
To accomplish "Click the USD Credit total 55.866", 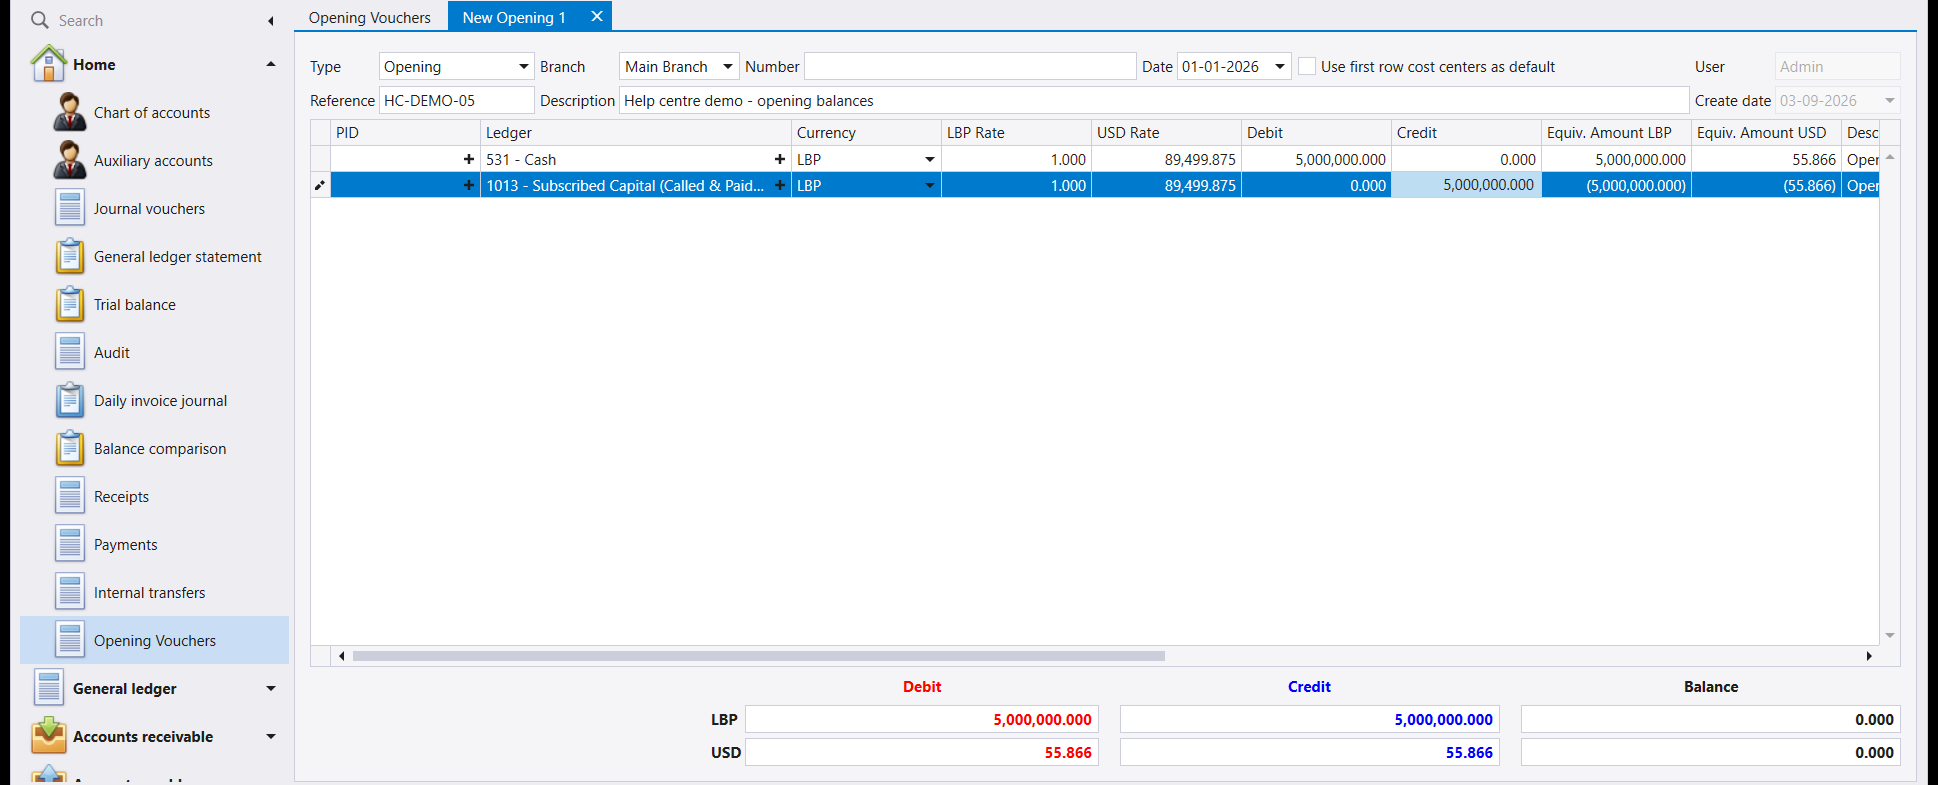I will [x=1310, y=752].
